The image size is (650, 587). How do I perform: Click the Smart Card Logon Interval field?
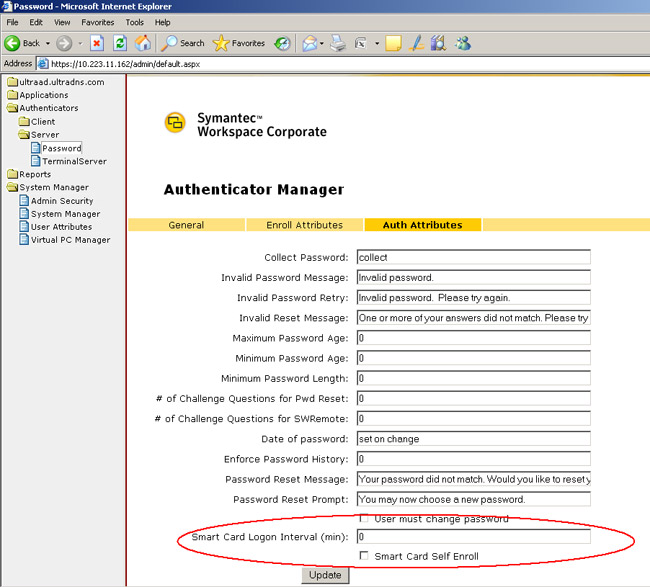point(473,537)
